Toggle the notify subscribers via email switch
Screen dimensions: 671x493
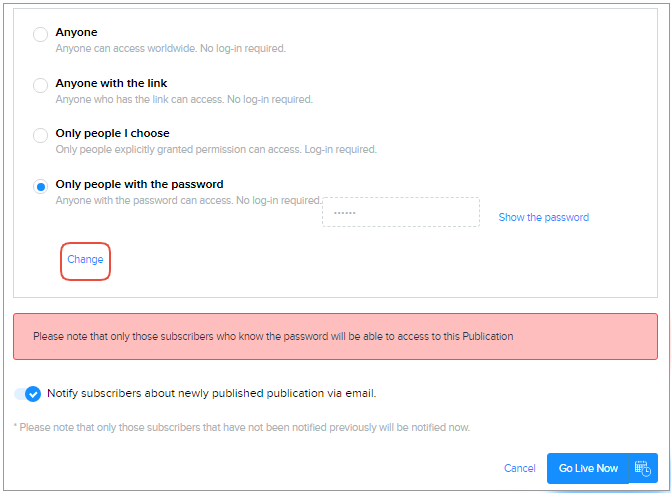tap(28, 394)
